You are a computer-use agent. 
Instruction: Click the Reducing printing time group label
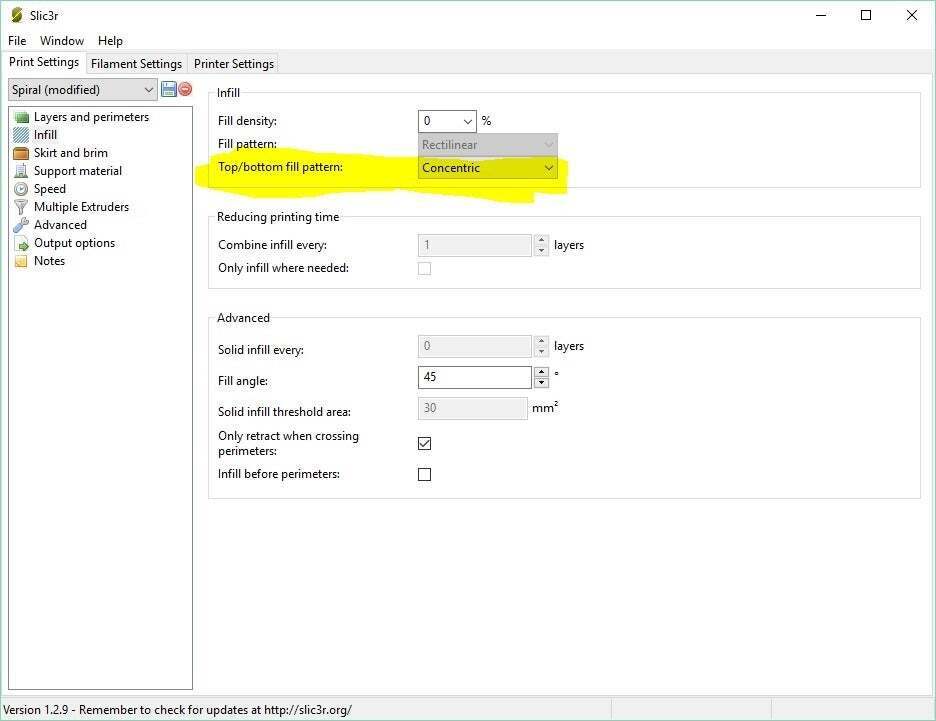click(278, 217)
